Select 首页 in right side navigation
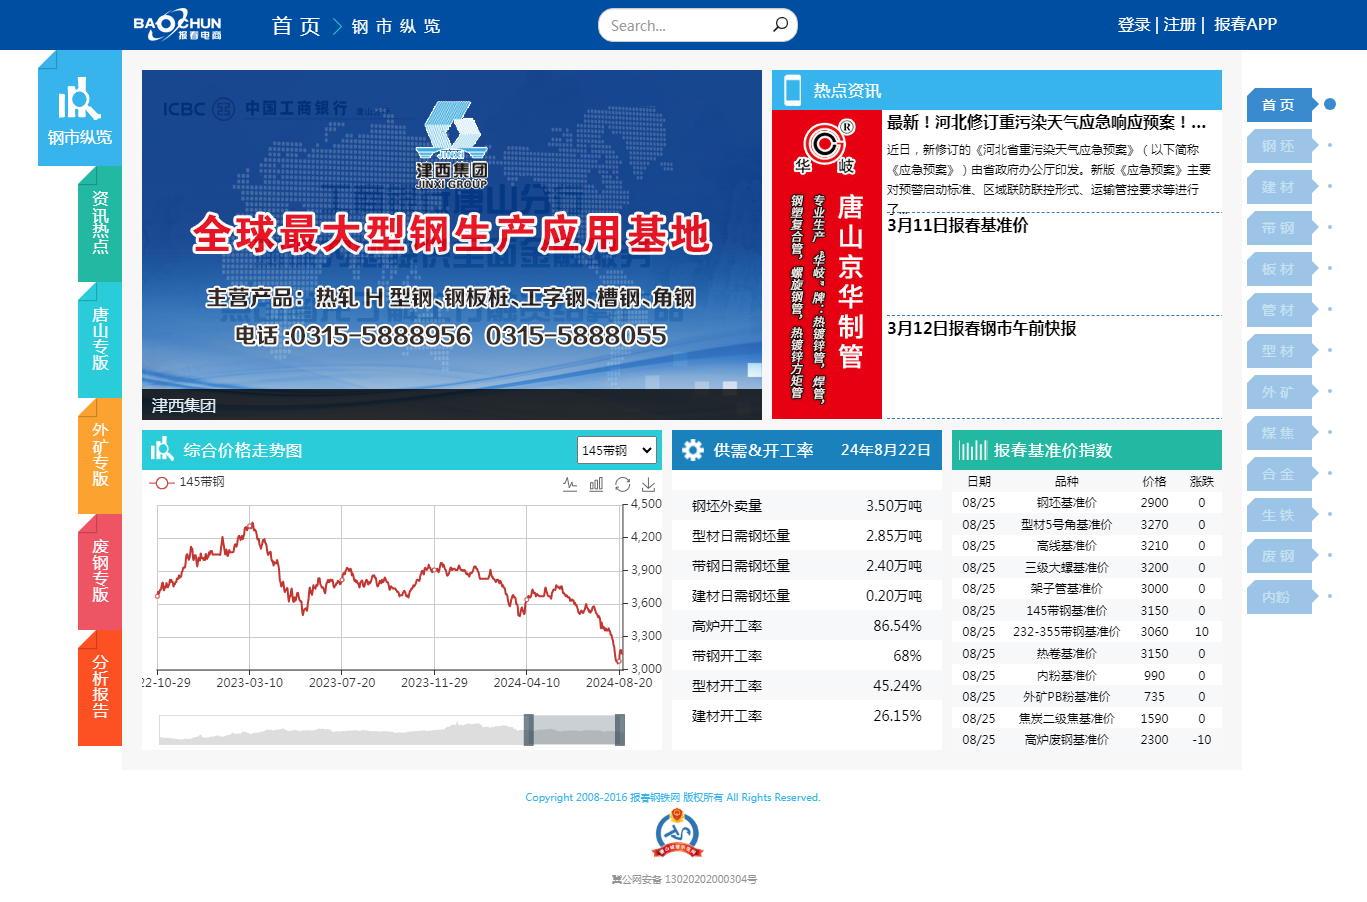Screen dimensions: 1367x902 pyautogui.click(x=1279, y=105)
